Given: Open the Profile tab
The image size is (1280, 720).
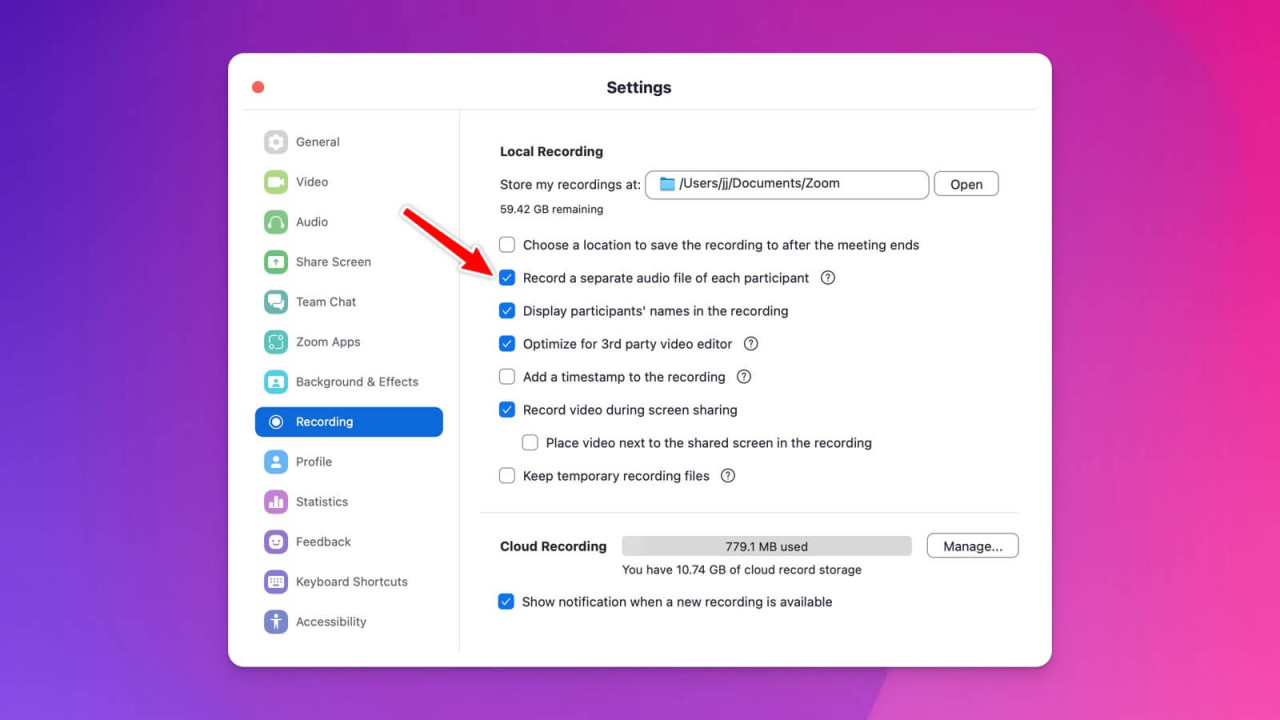Looking at the screenshot, I should (x=275, y=461).
